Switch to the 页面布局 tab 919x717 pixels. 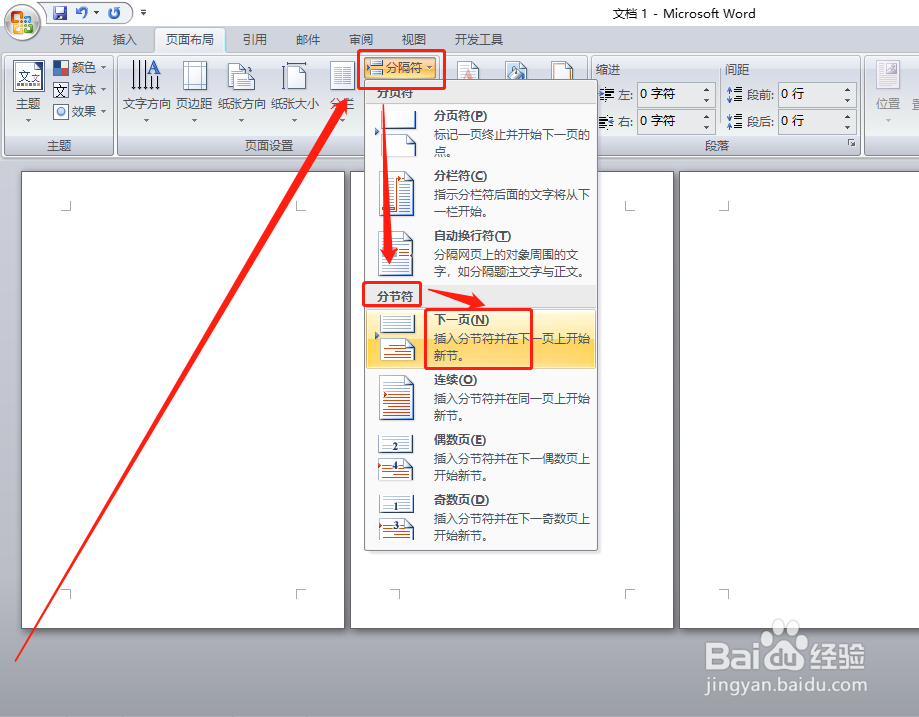[x=190, y=40]
